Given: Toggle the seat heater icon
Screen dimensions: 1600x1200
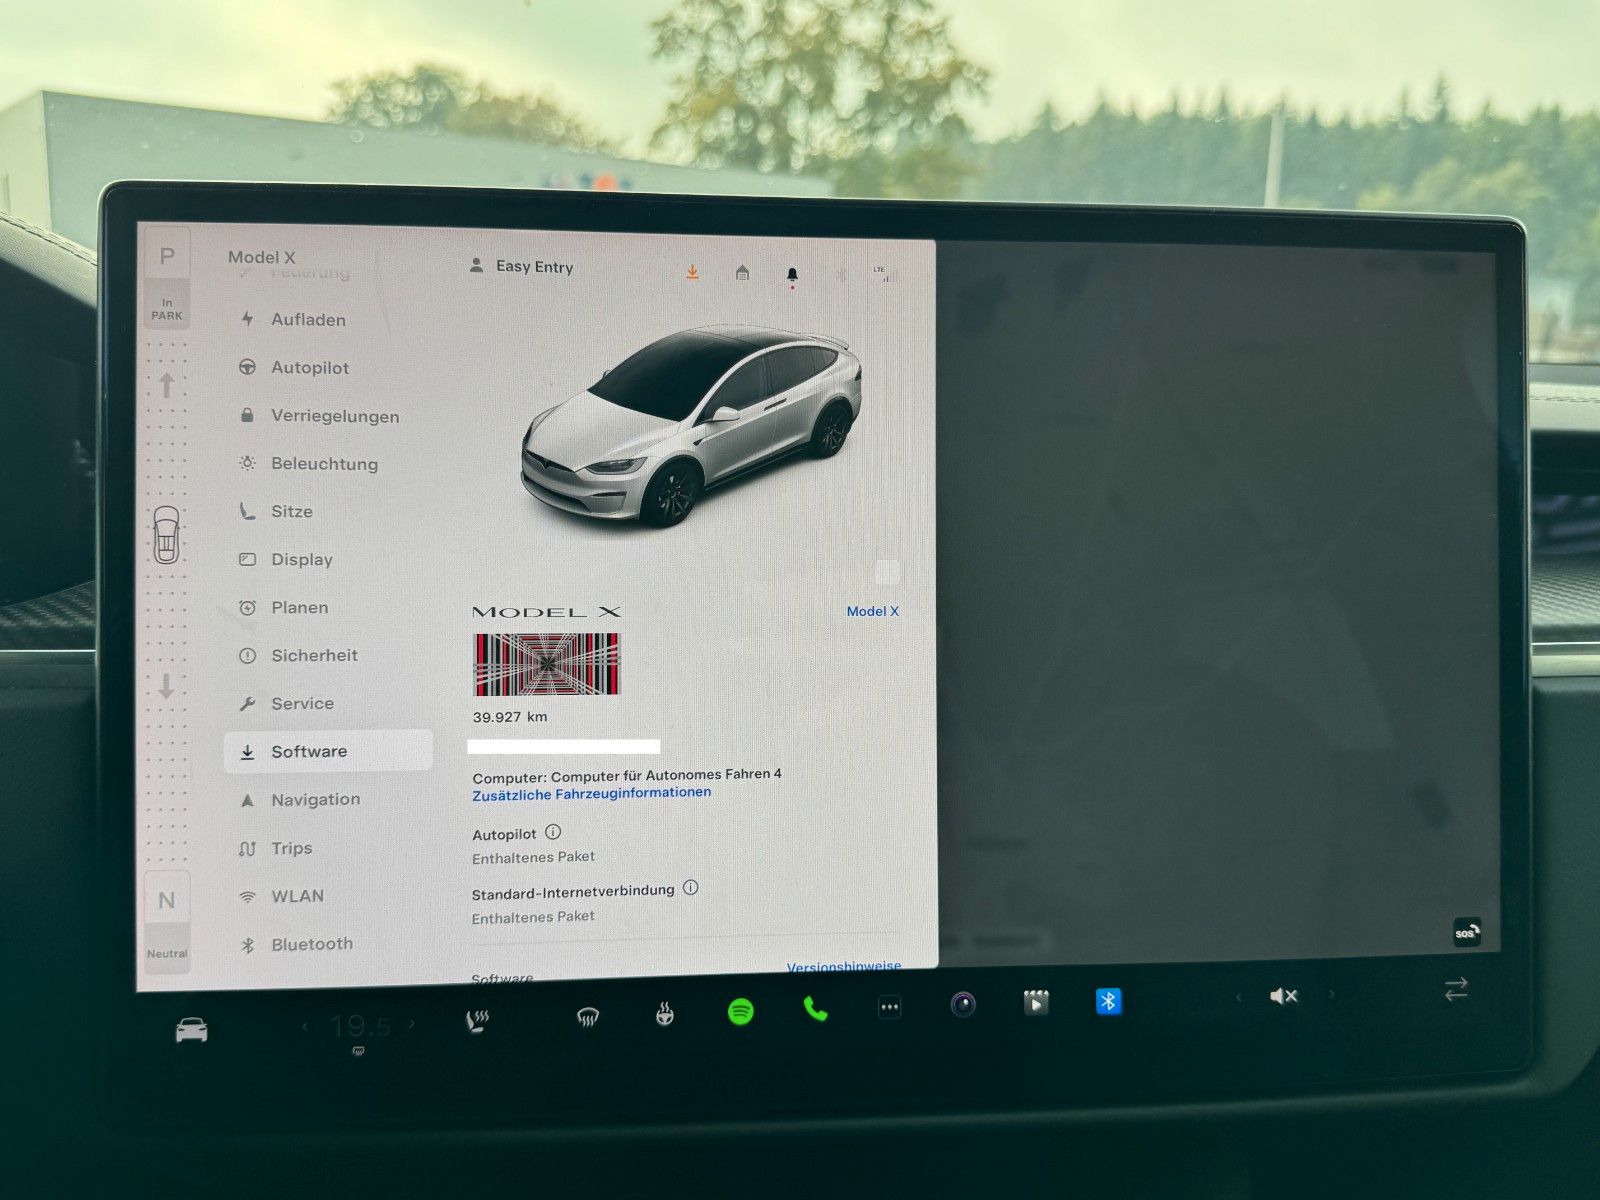Looking at the screenshot, I should [x=478, y=1021].
